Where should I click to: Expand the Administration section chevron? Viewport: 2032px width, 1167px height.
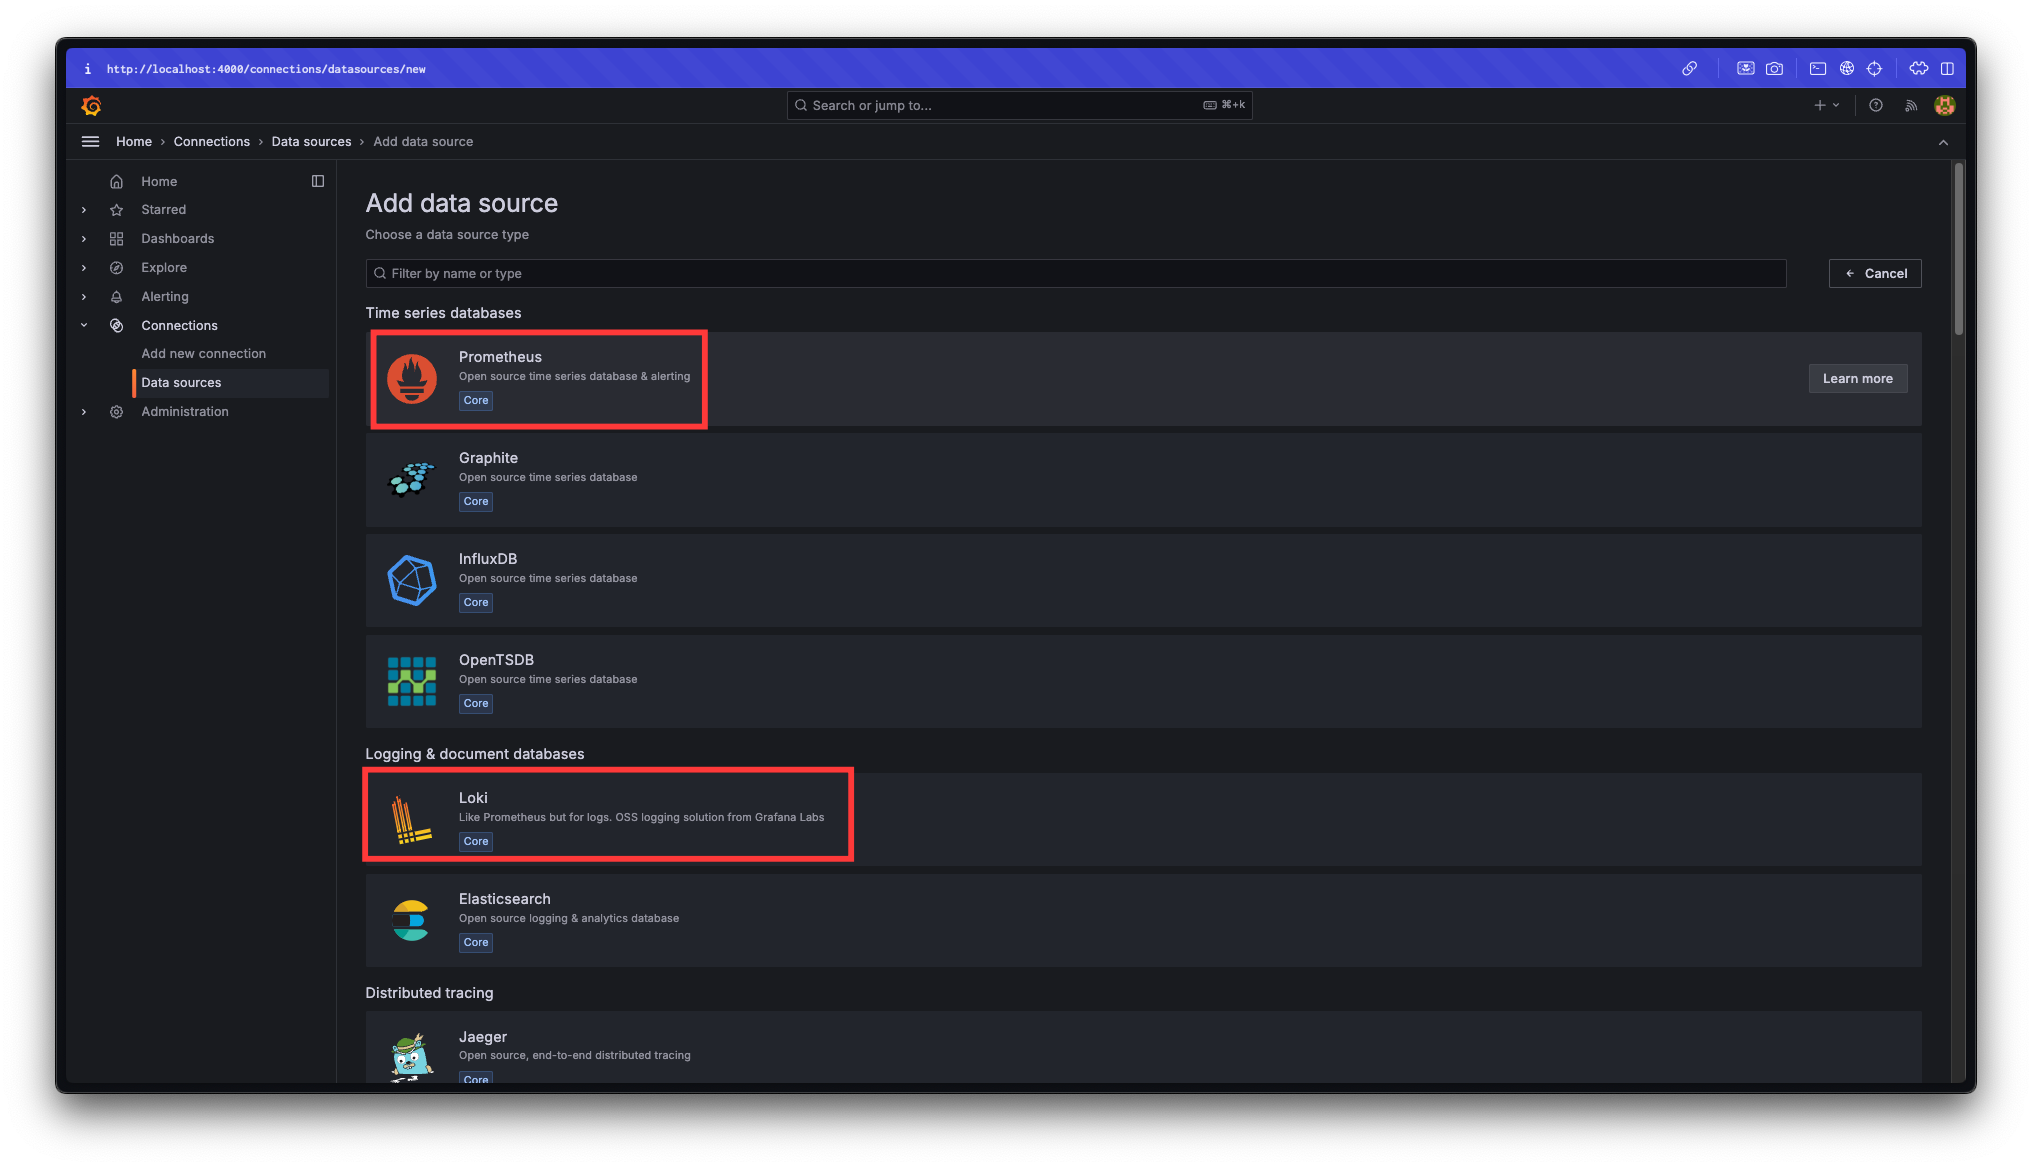(x=84, y=412)
